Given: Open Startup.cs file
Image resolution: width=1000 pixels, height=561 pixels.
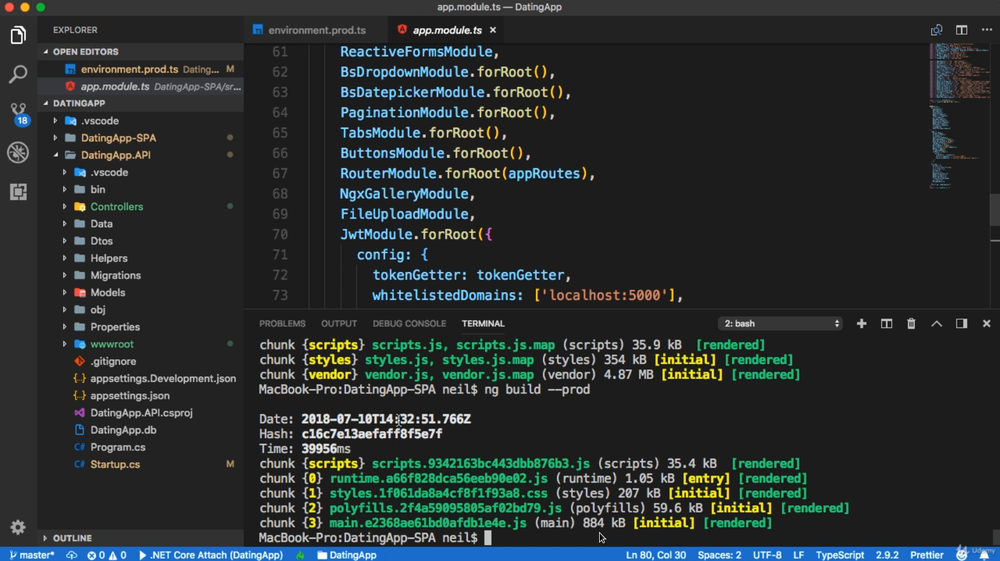Looking at the screenshot, I should pos(140,464).
